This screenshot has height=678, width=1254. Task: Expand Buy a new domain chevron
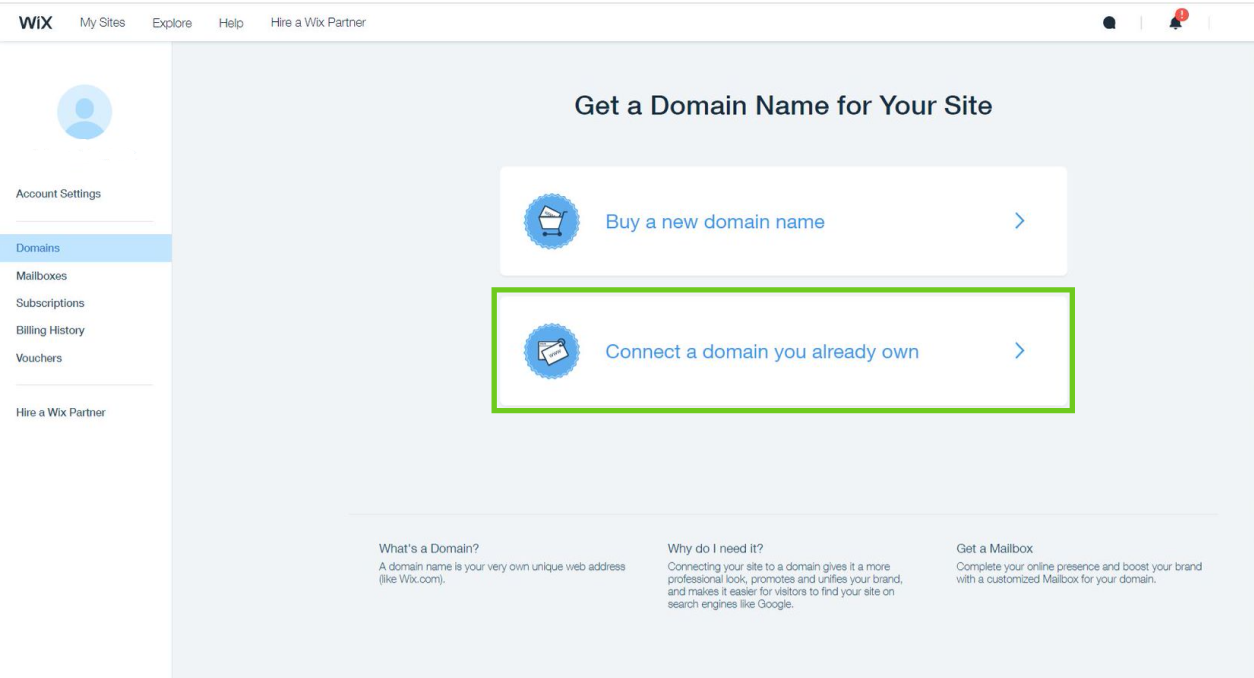click(1019, 221)
